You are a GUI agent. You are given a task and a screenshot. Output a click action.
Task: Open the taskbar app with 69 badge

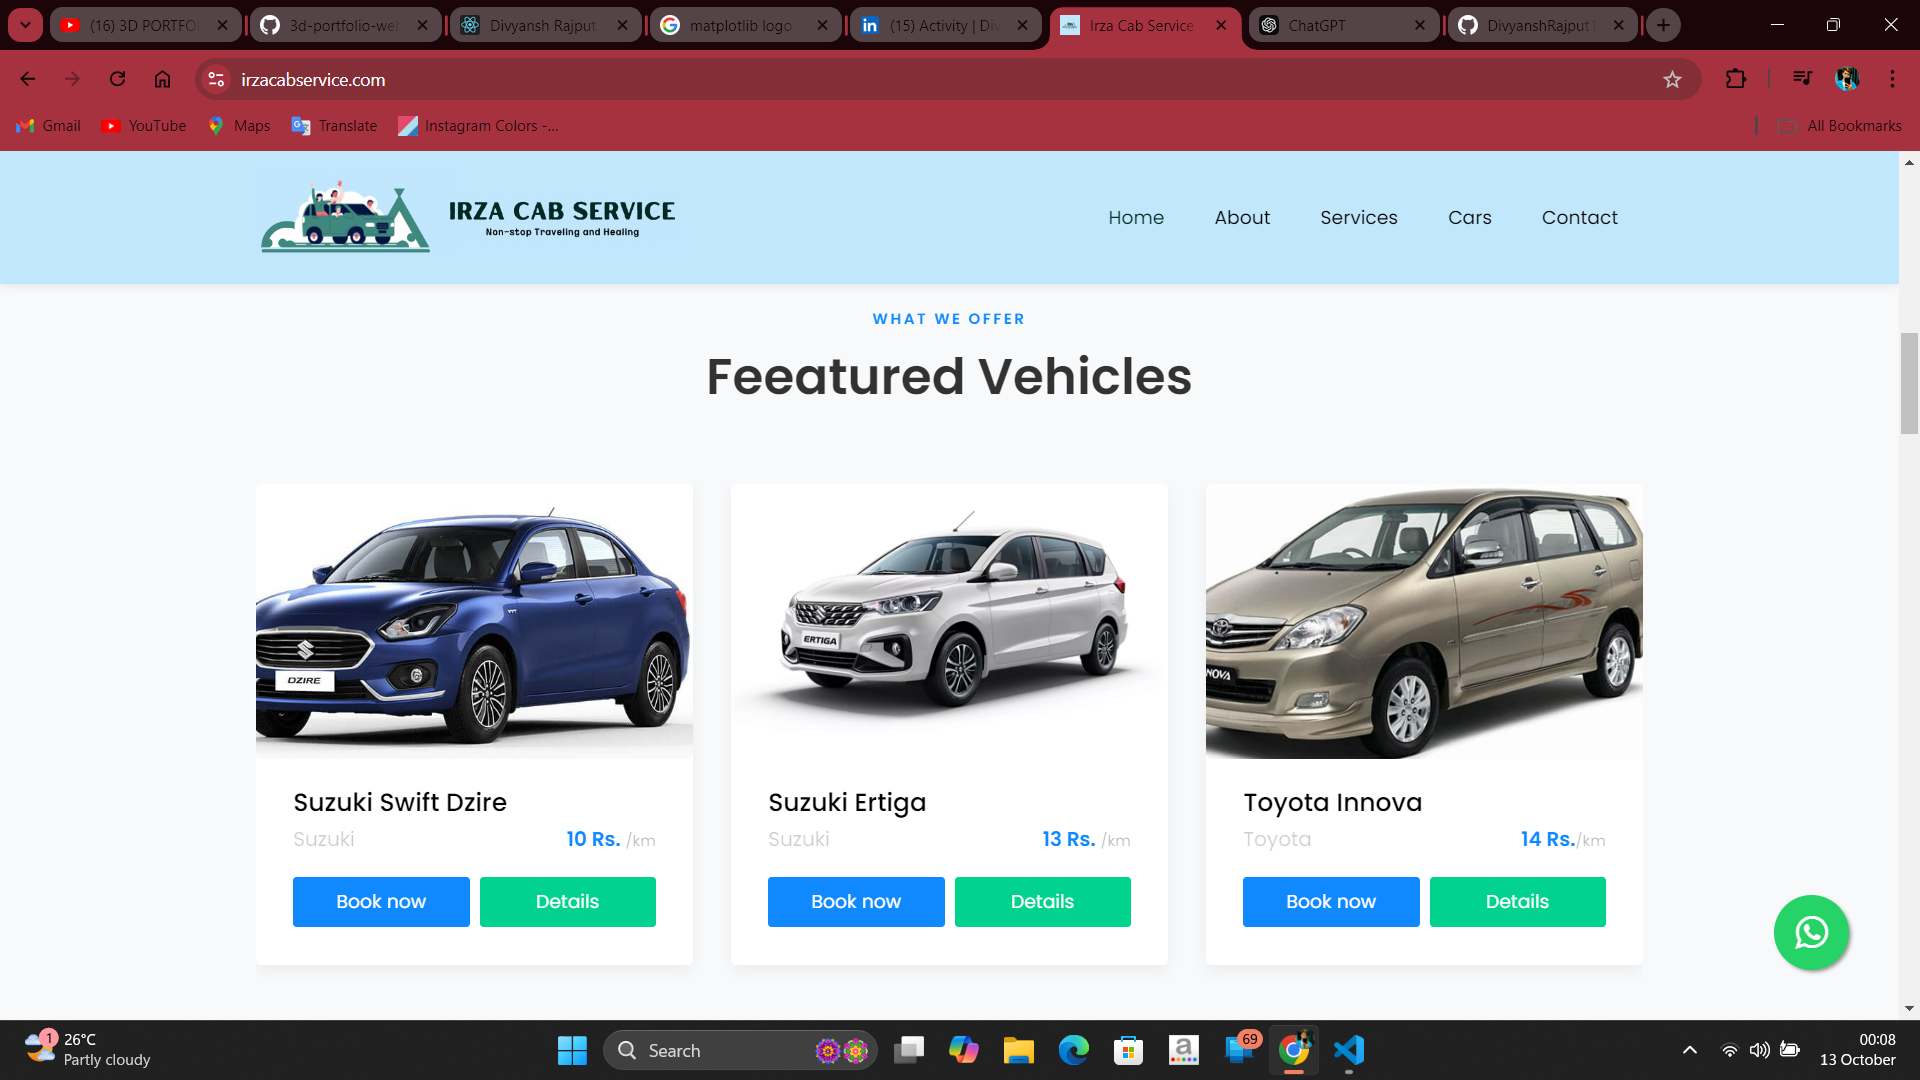pos(1240,1050)
